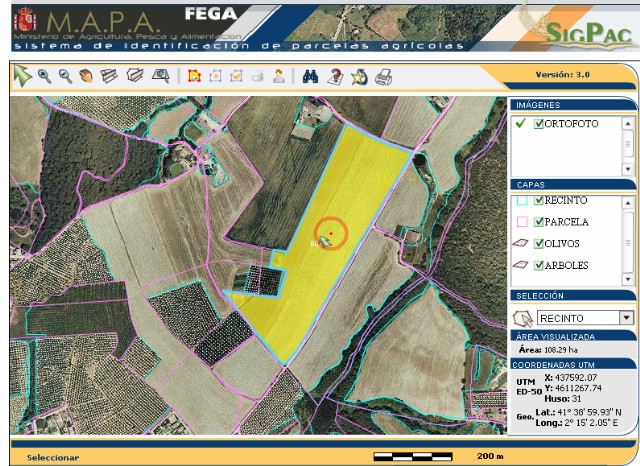Choose the pan hand tool
Screen dimensions: 640x466
click(x=86, y=75)
